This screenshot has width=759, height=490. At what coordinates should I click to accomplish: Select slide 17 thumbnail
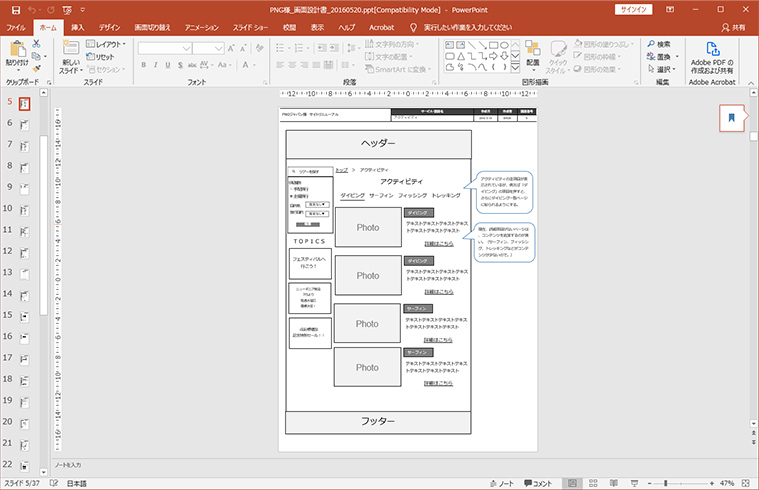pos(24,359)
